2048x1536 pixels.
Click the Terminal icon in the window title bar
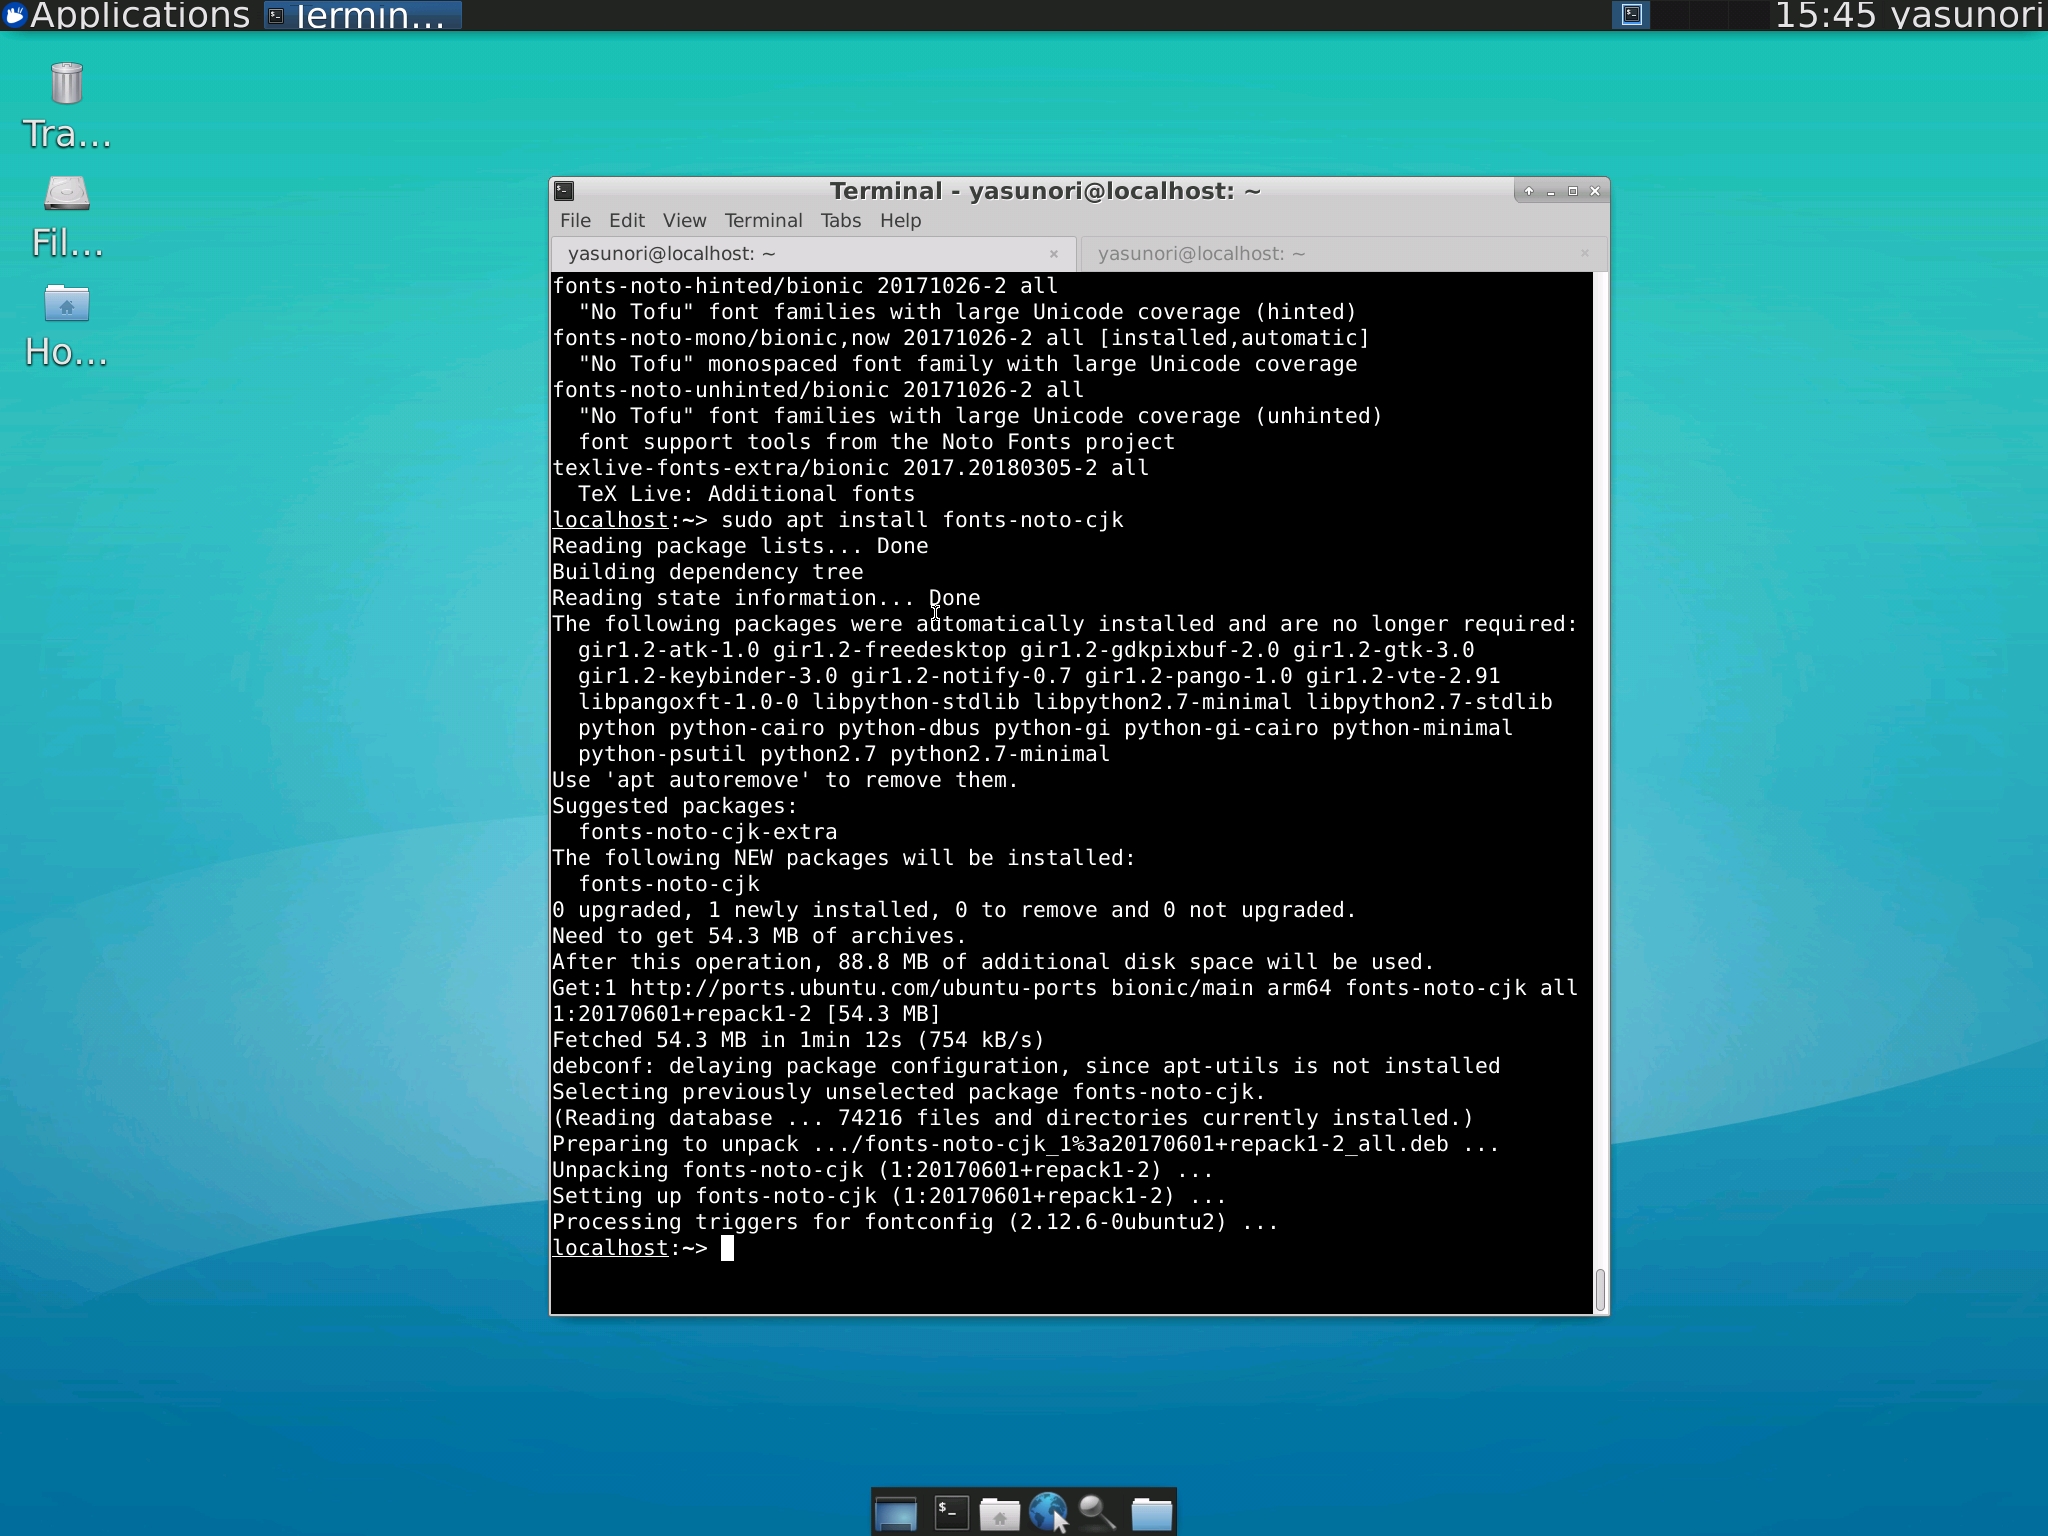click(566, 190)
